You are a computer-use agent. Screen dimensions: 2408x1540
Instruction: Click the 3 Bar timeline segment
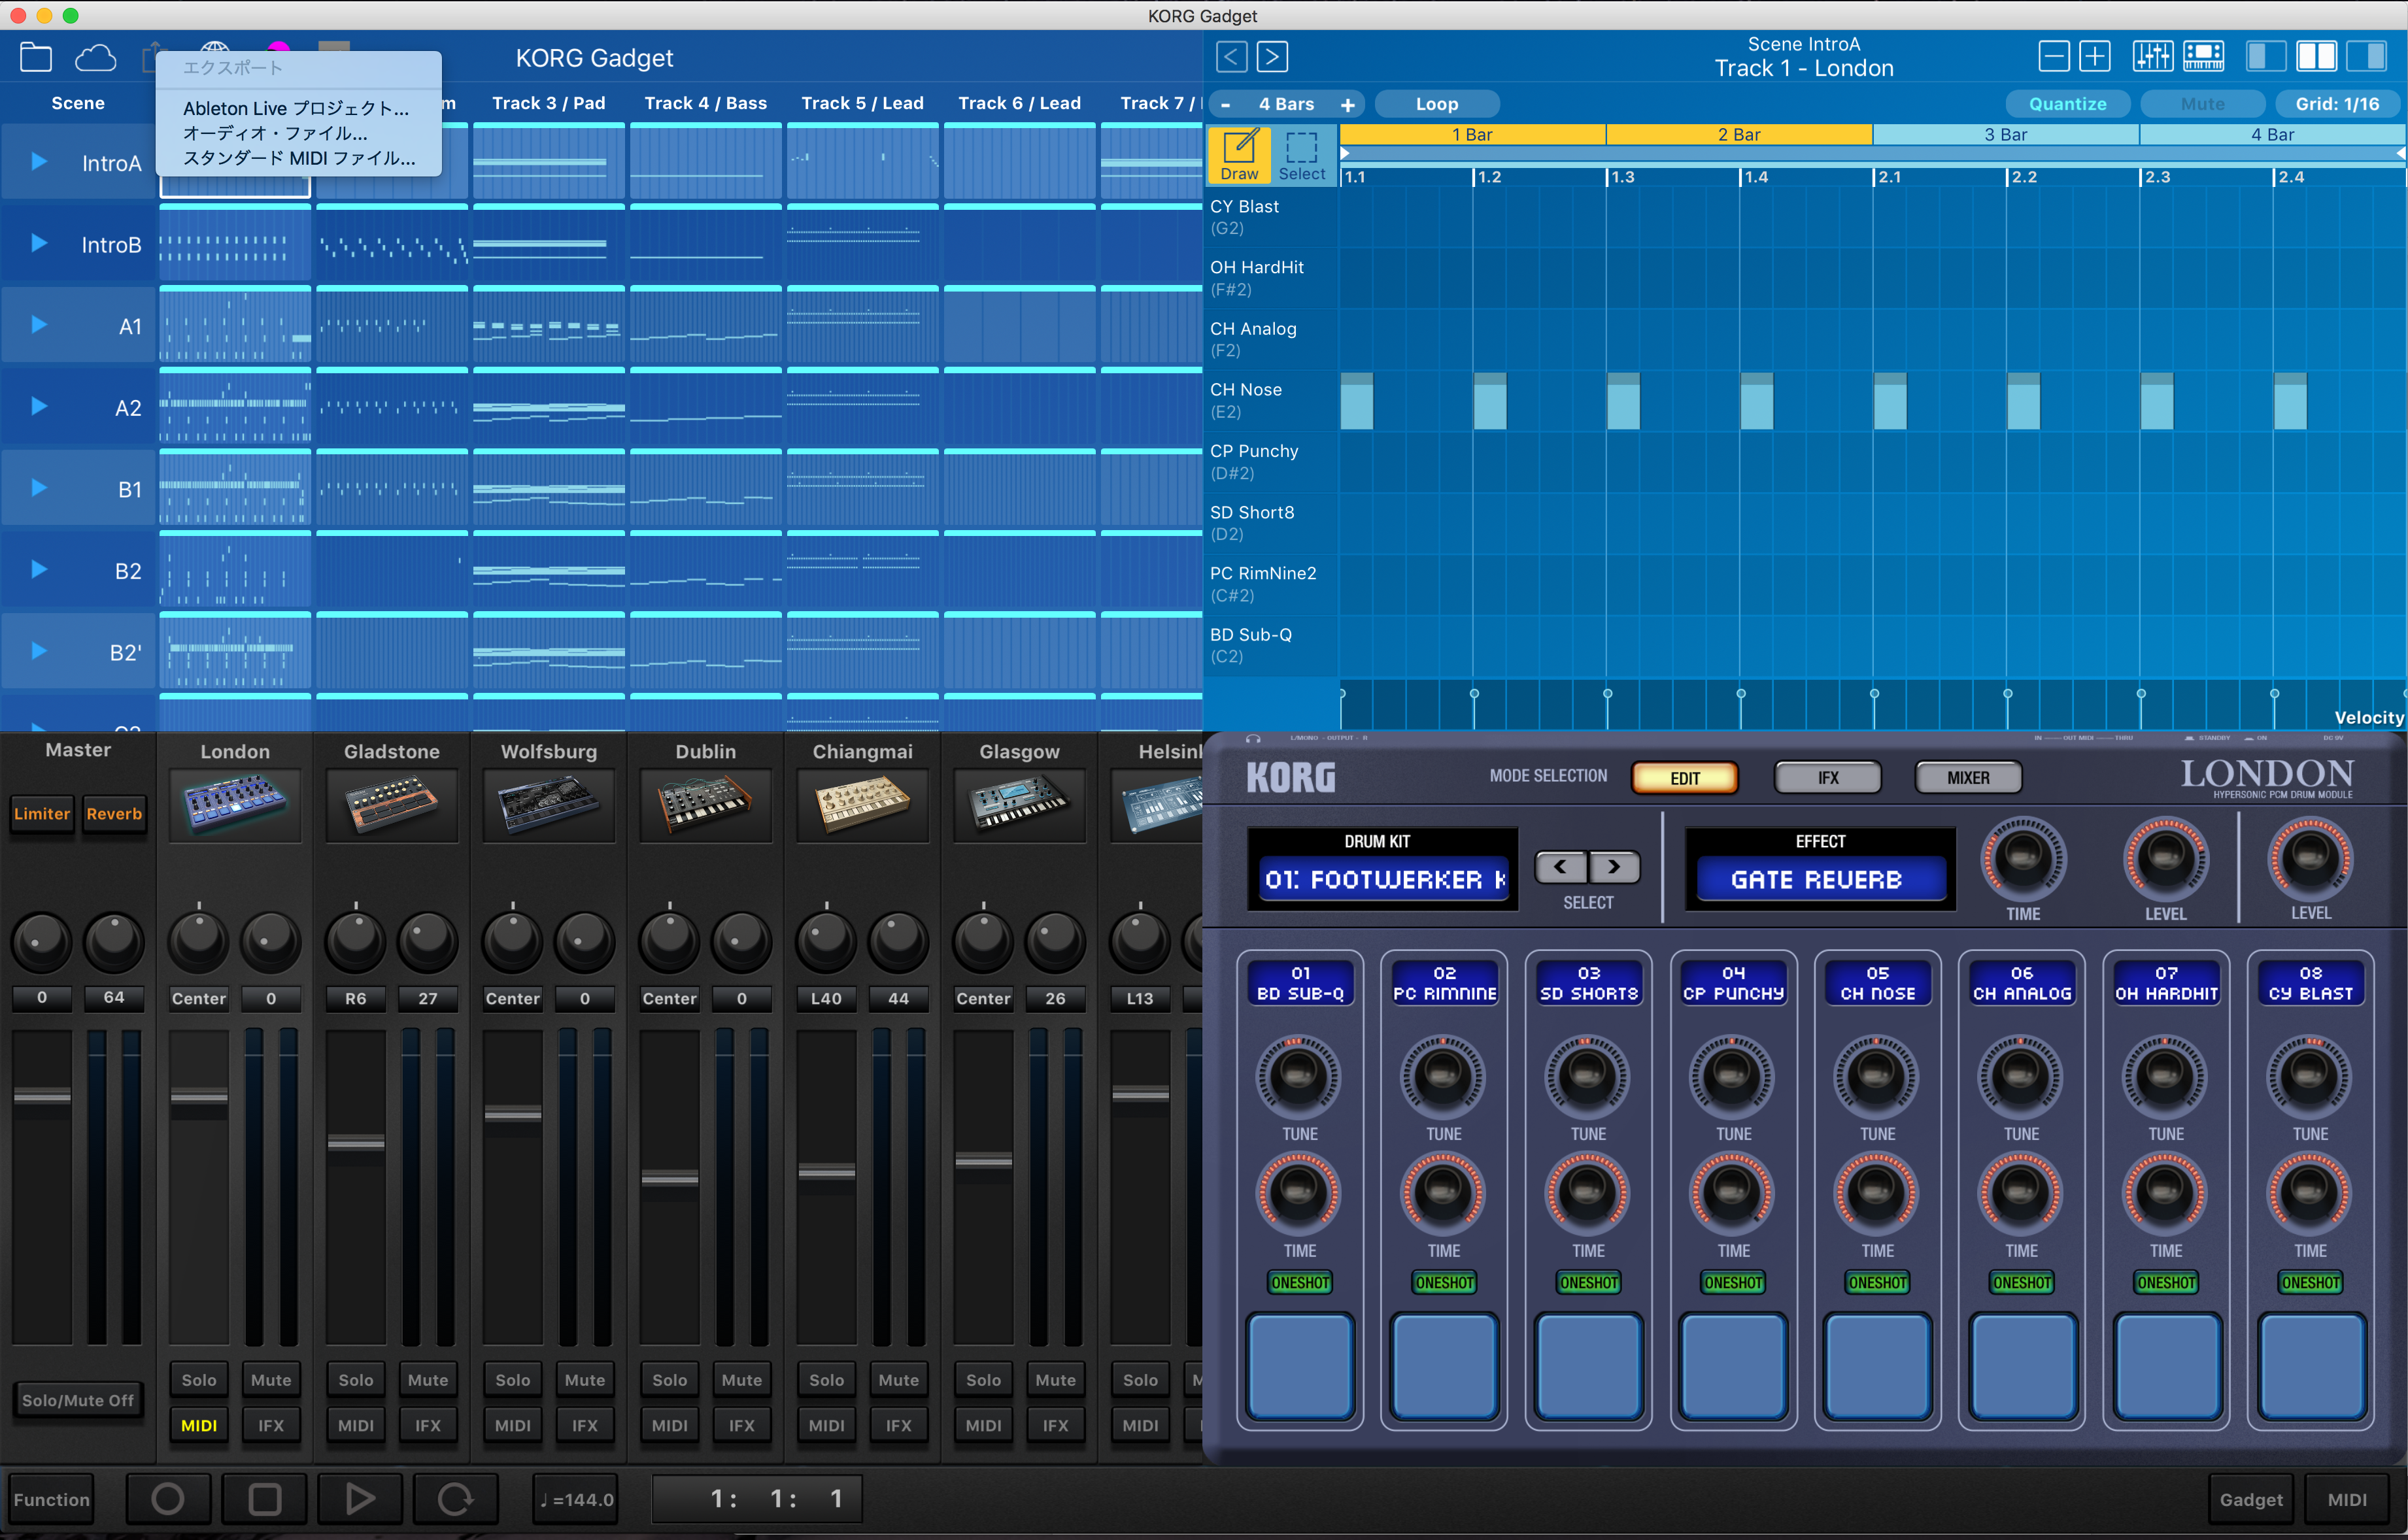pyautogui.click(x=2005, y=134)
